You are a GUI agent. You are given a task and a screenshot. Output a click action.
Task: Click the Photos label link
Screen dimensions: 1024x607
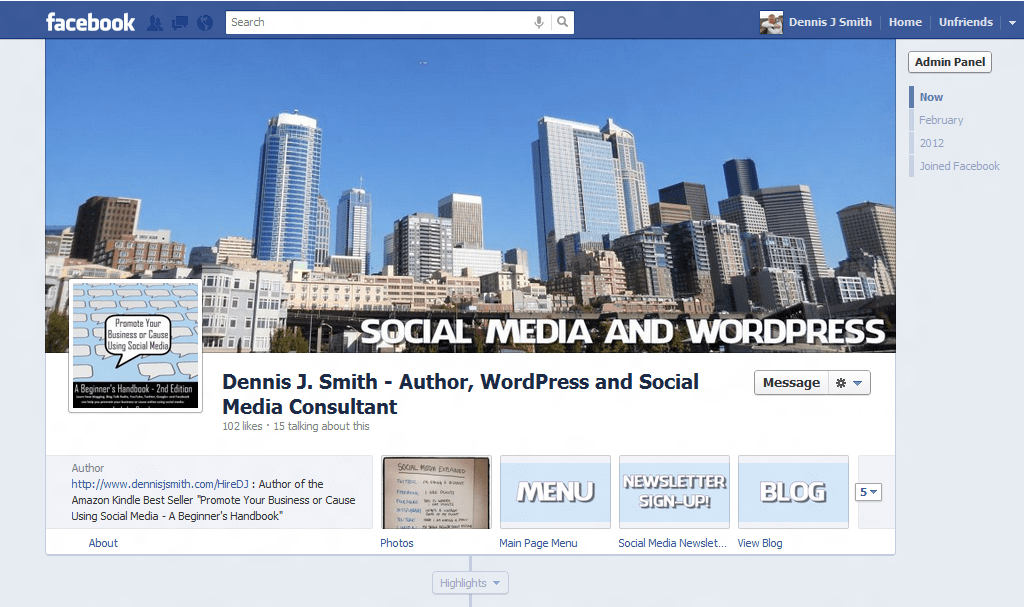(x=397, y=543)
